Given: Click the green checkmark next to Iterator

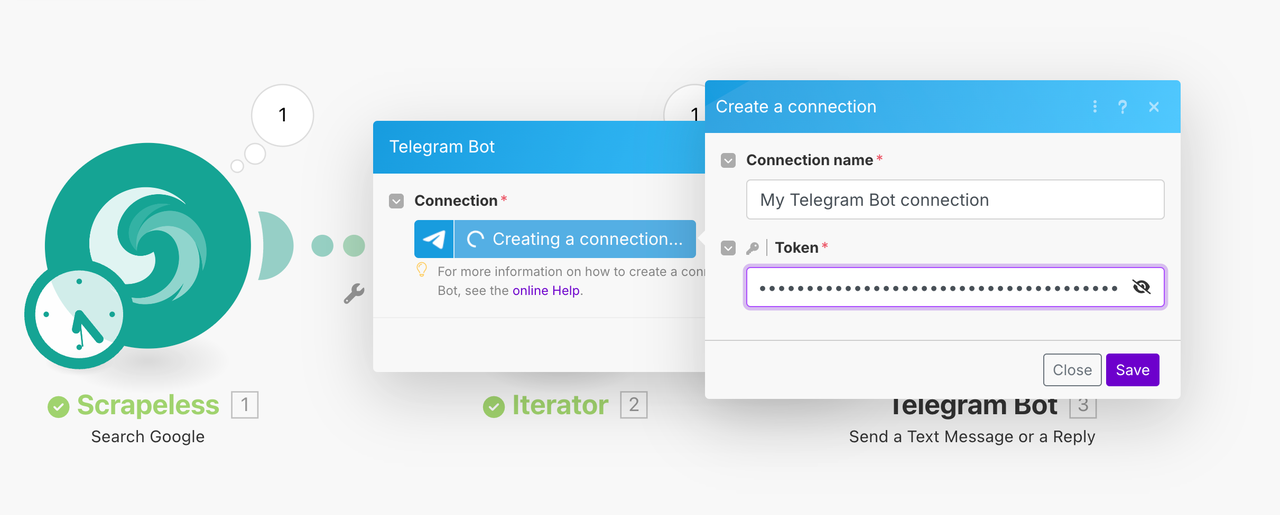Looking at the screenshot, I should (494, 406).
